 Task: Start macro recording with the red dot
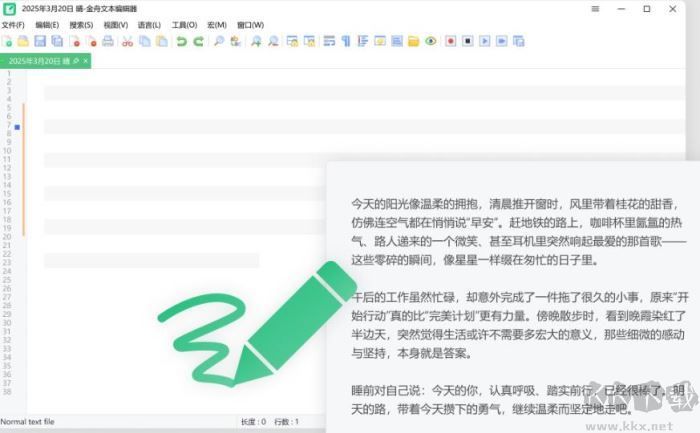[x=450, y=42]
